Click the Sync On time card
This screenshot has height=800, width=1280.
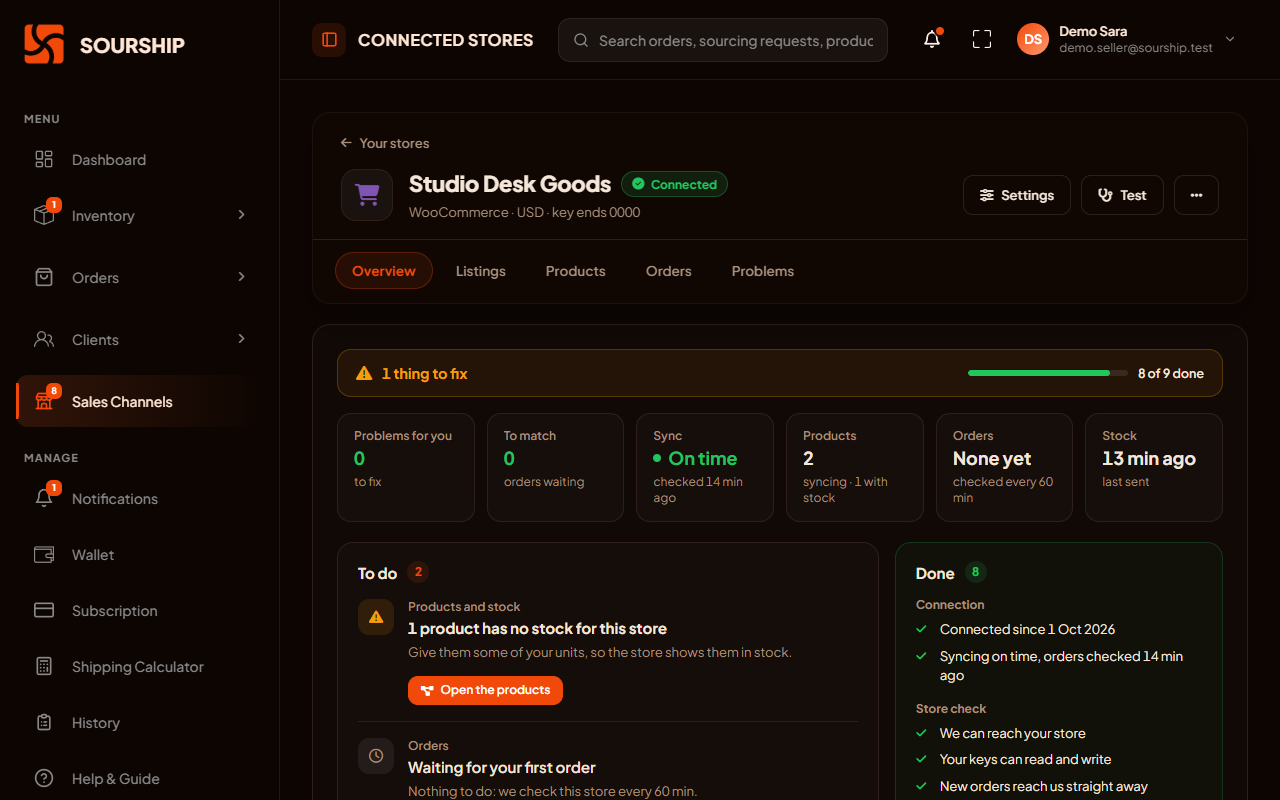coord(705,467)
